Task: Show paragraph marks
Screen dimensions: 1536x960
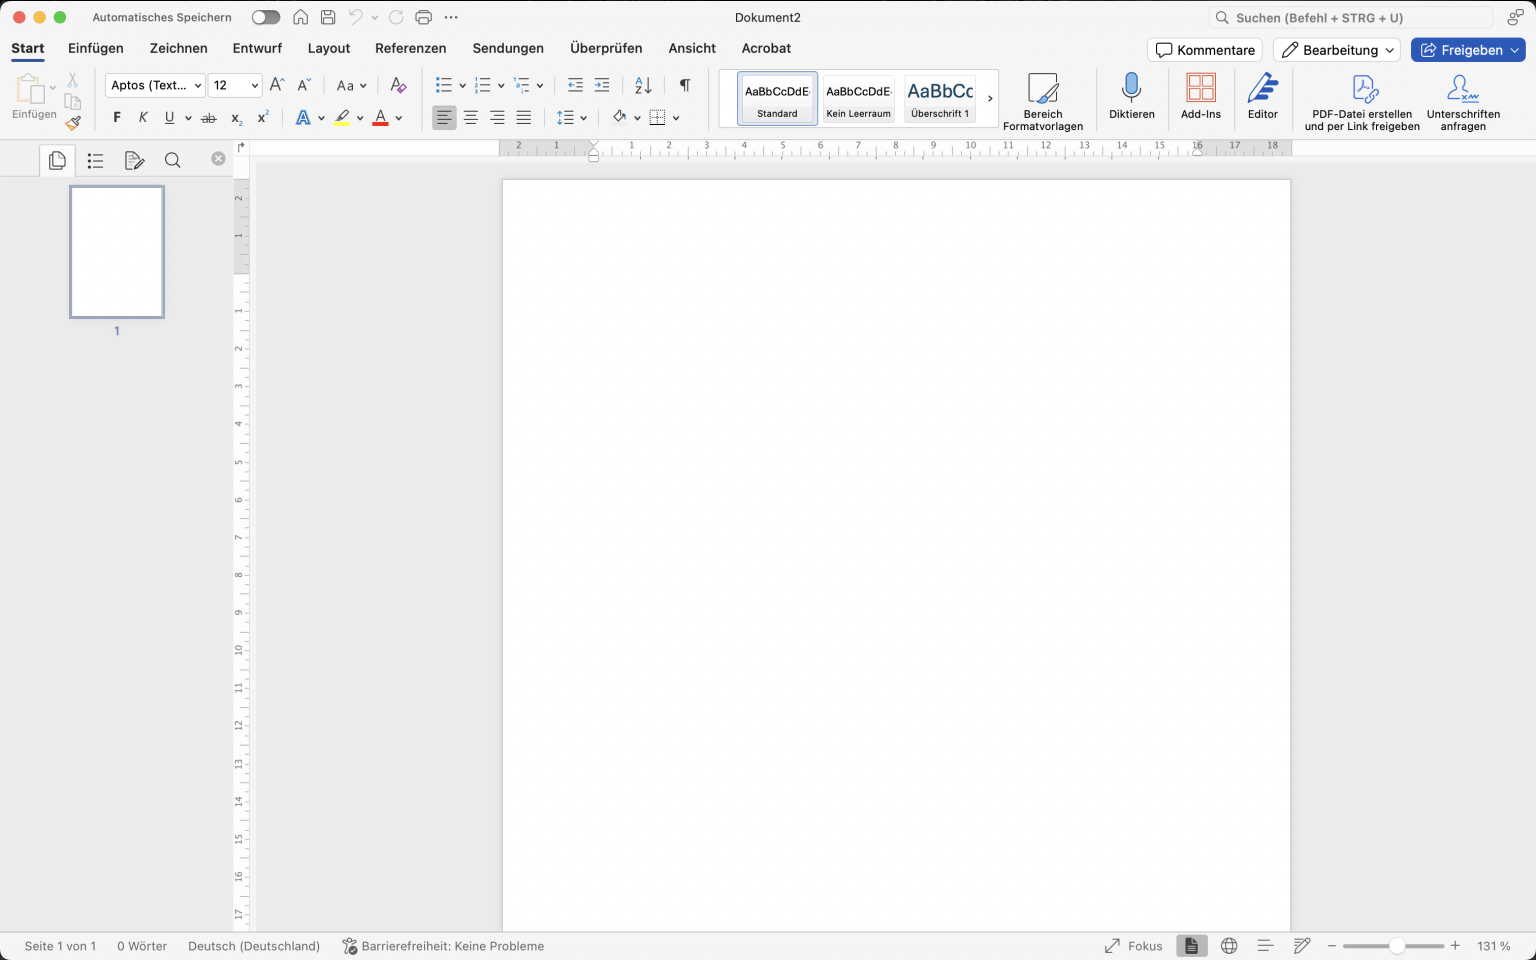Action: (x=684, y=86)
